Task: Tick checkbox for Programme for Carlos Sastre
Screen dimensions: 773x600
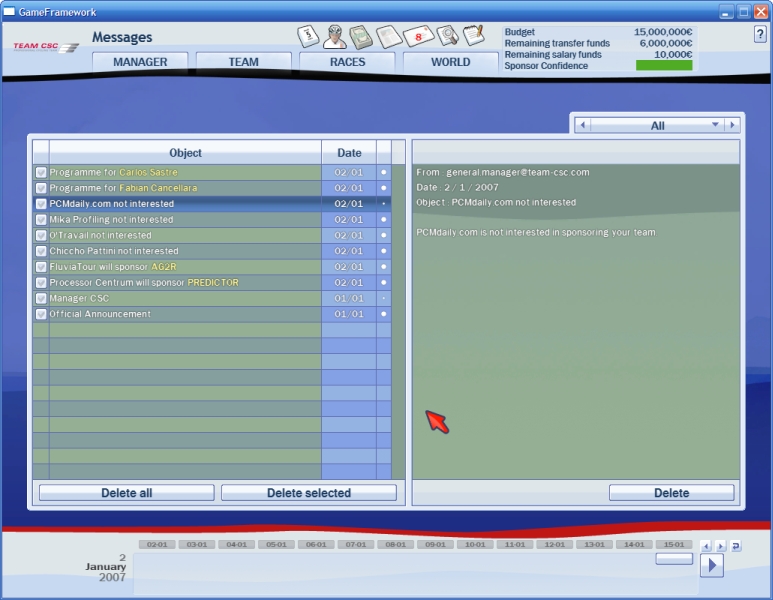Action: (x=41, y=172)
